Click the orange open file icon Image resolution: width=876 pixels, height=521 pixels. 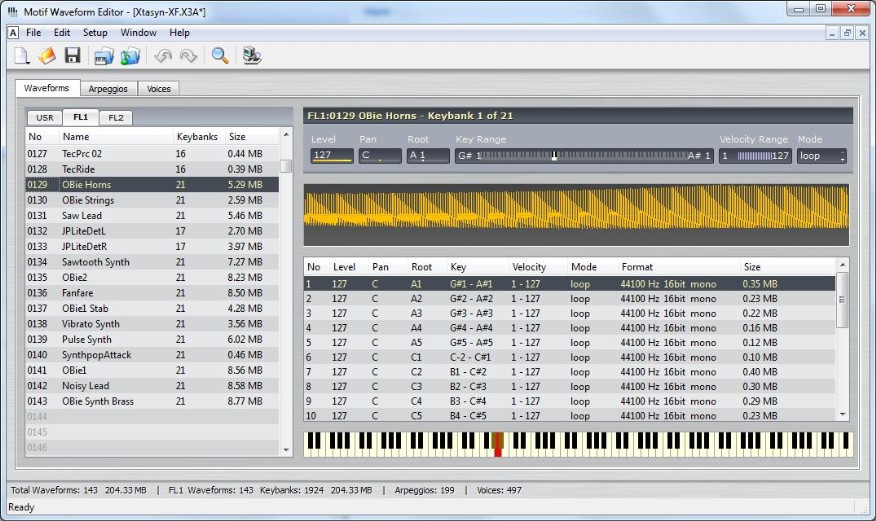click(47, 56)
